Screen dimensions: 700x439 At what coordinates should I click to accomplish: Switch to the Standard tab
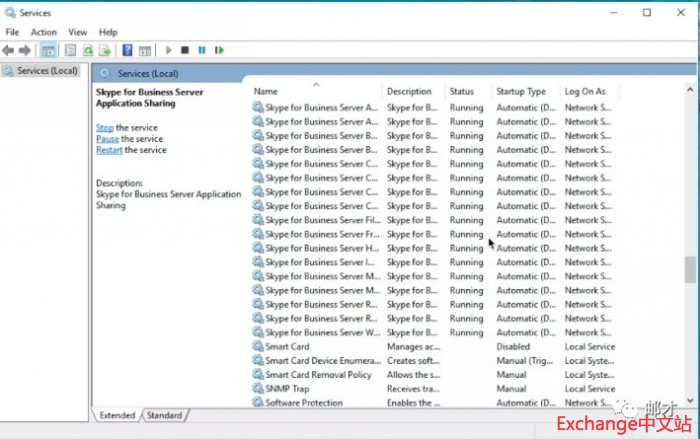click(165, 415)
